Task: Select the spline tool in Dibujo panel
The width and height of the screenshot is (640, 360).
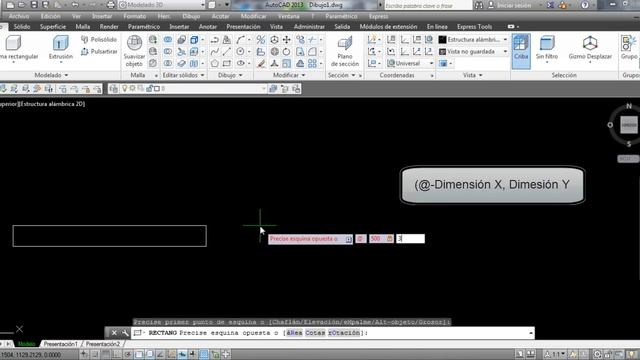Action: 215,52
